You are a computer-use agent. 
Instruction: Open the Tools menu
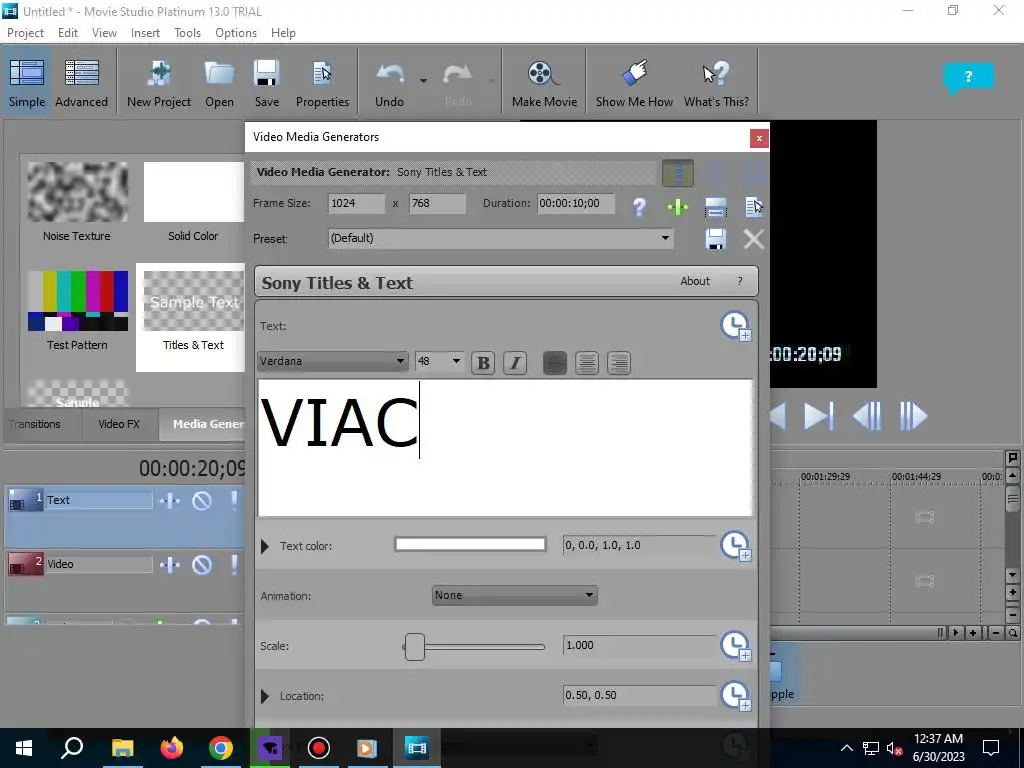pos(187,33)
